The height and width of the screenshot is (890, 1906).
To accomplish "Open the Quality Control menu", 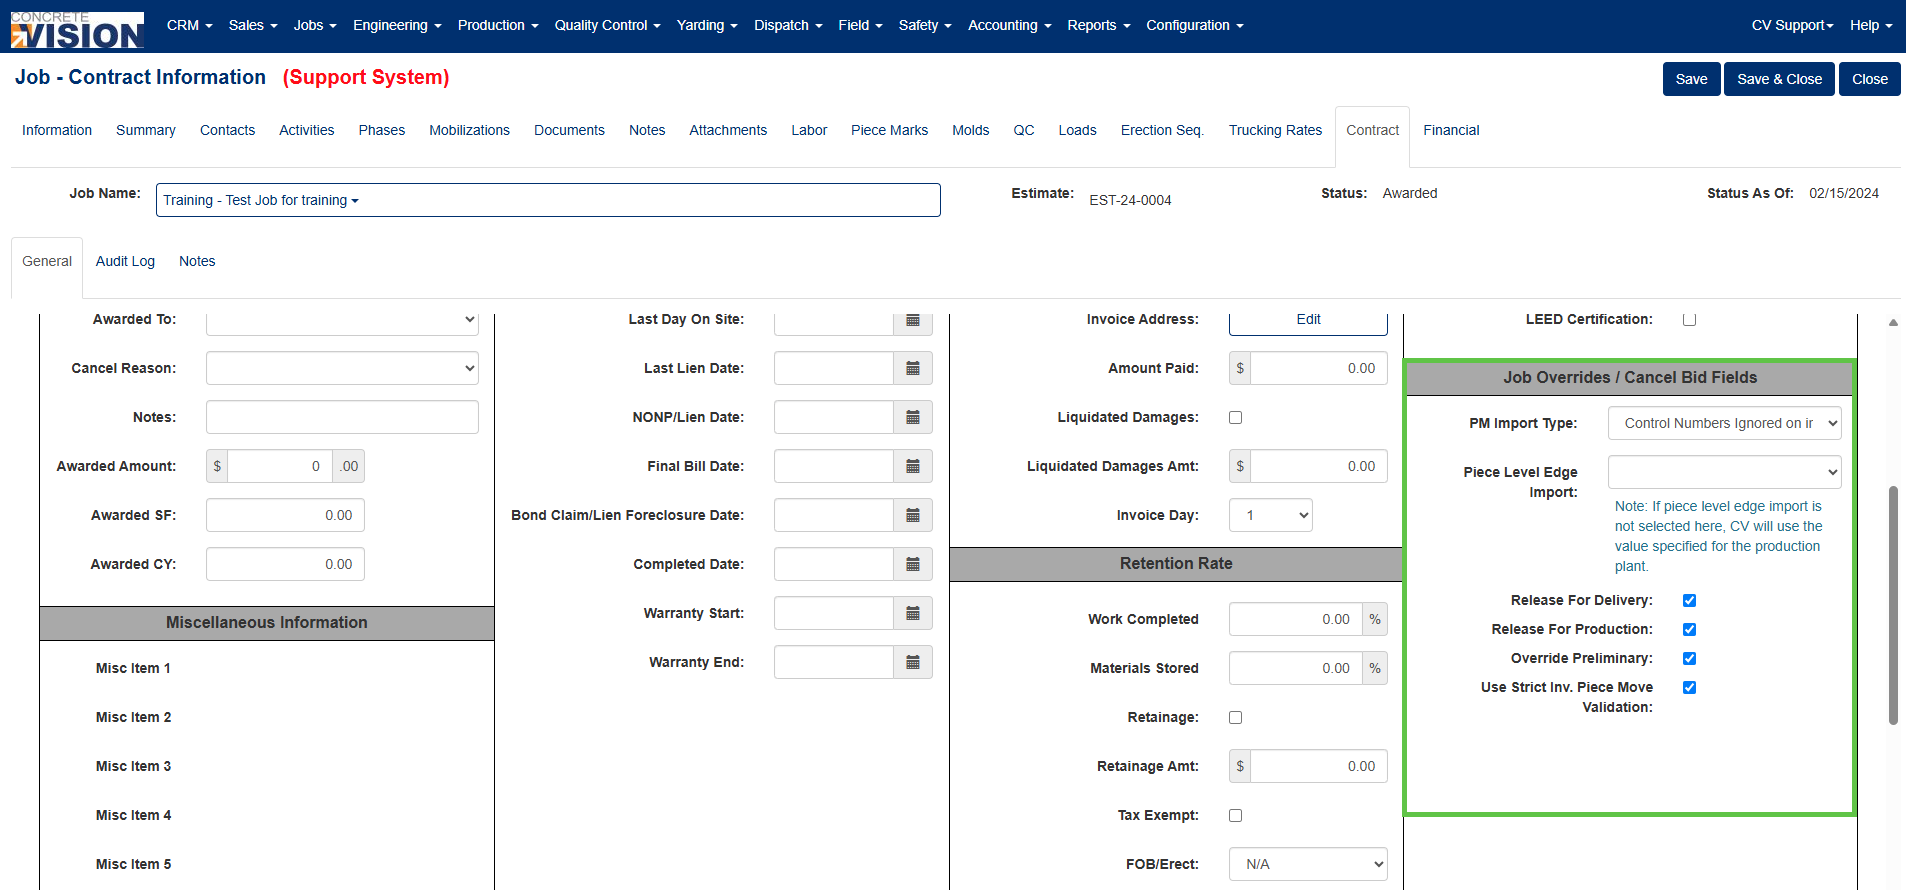I will click(607, 25).
